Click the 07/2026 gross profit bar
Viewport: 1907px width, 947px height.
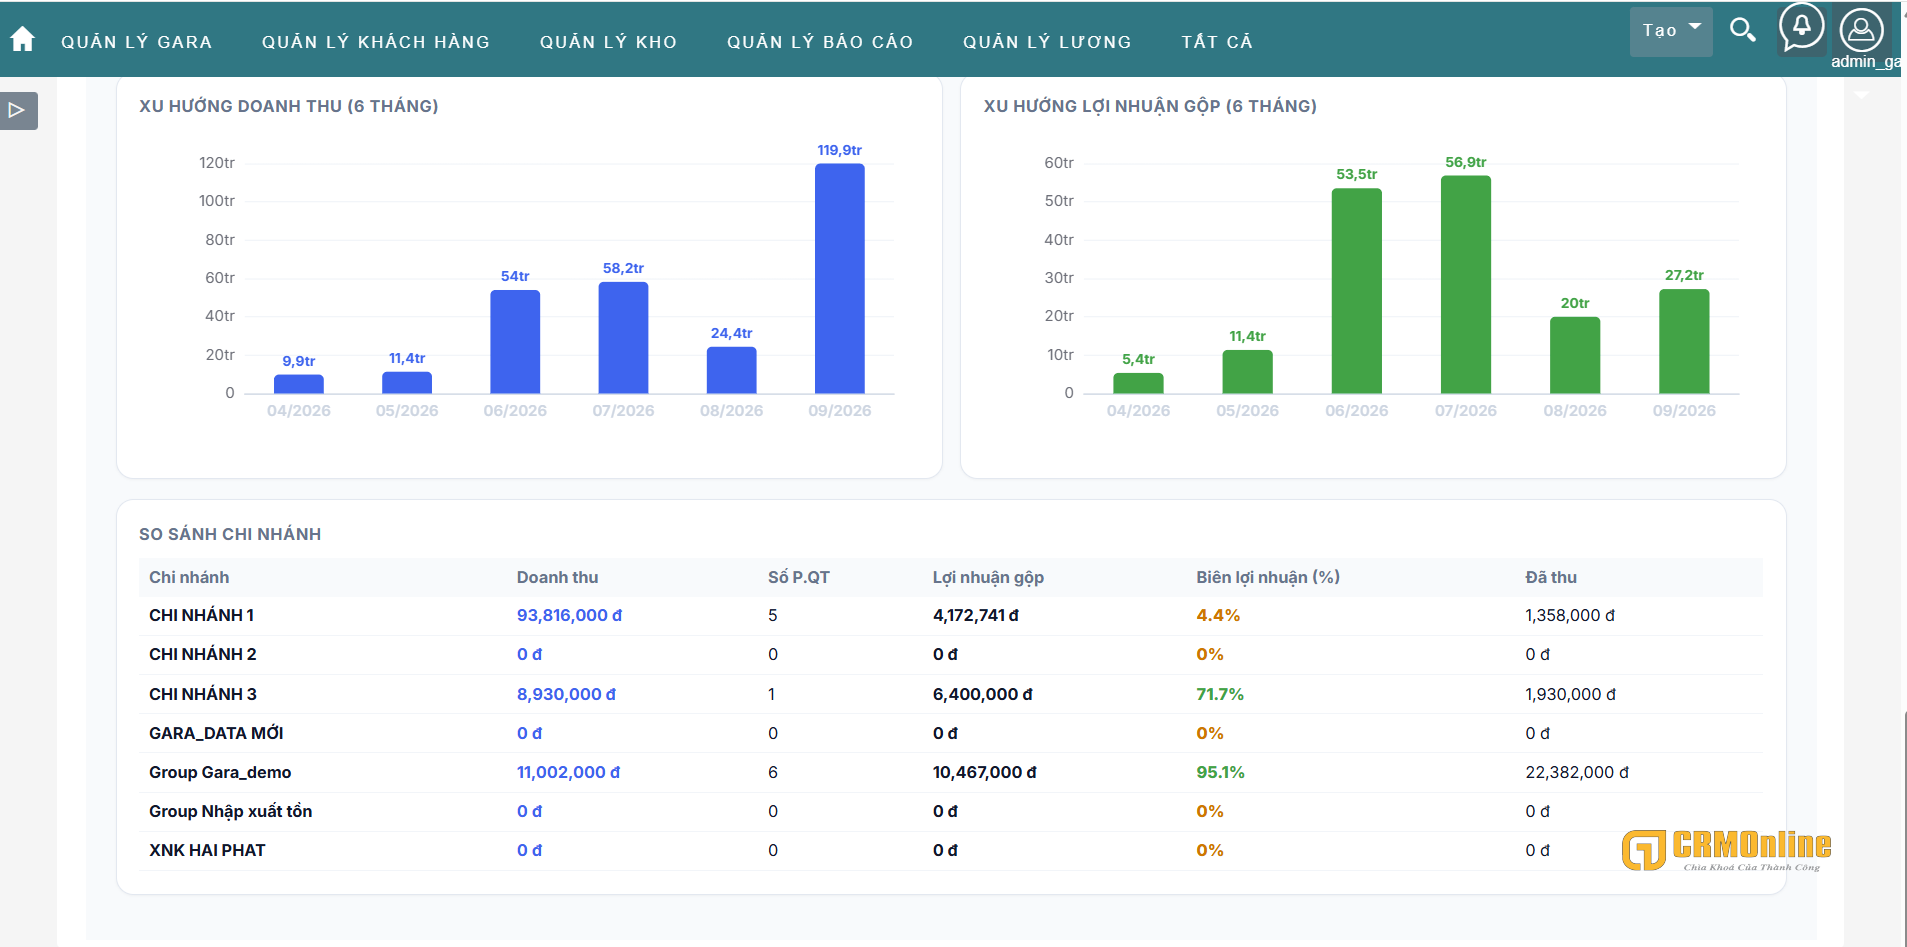(x=1466, y=284)
